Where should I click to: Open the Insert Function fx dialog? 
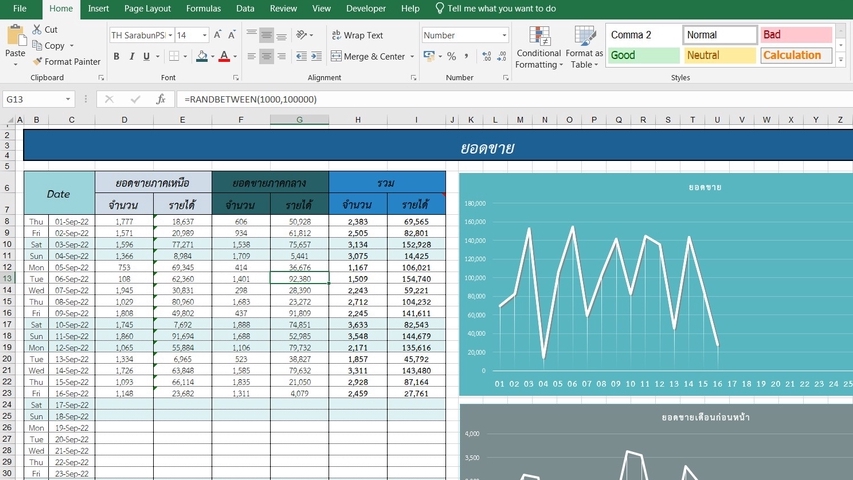pyautogui.click(x=160, y=99)
